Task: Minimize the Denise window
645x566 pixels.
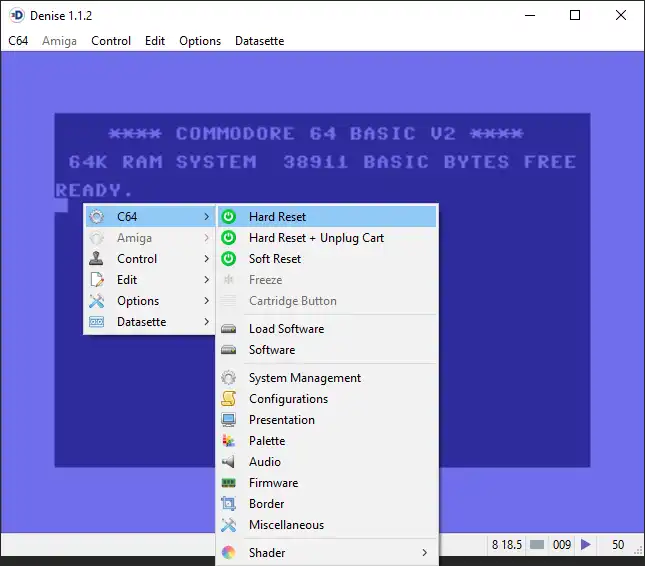Action: (530, 16)
